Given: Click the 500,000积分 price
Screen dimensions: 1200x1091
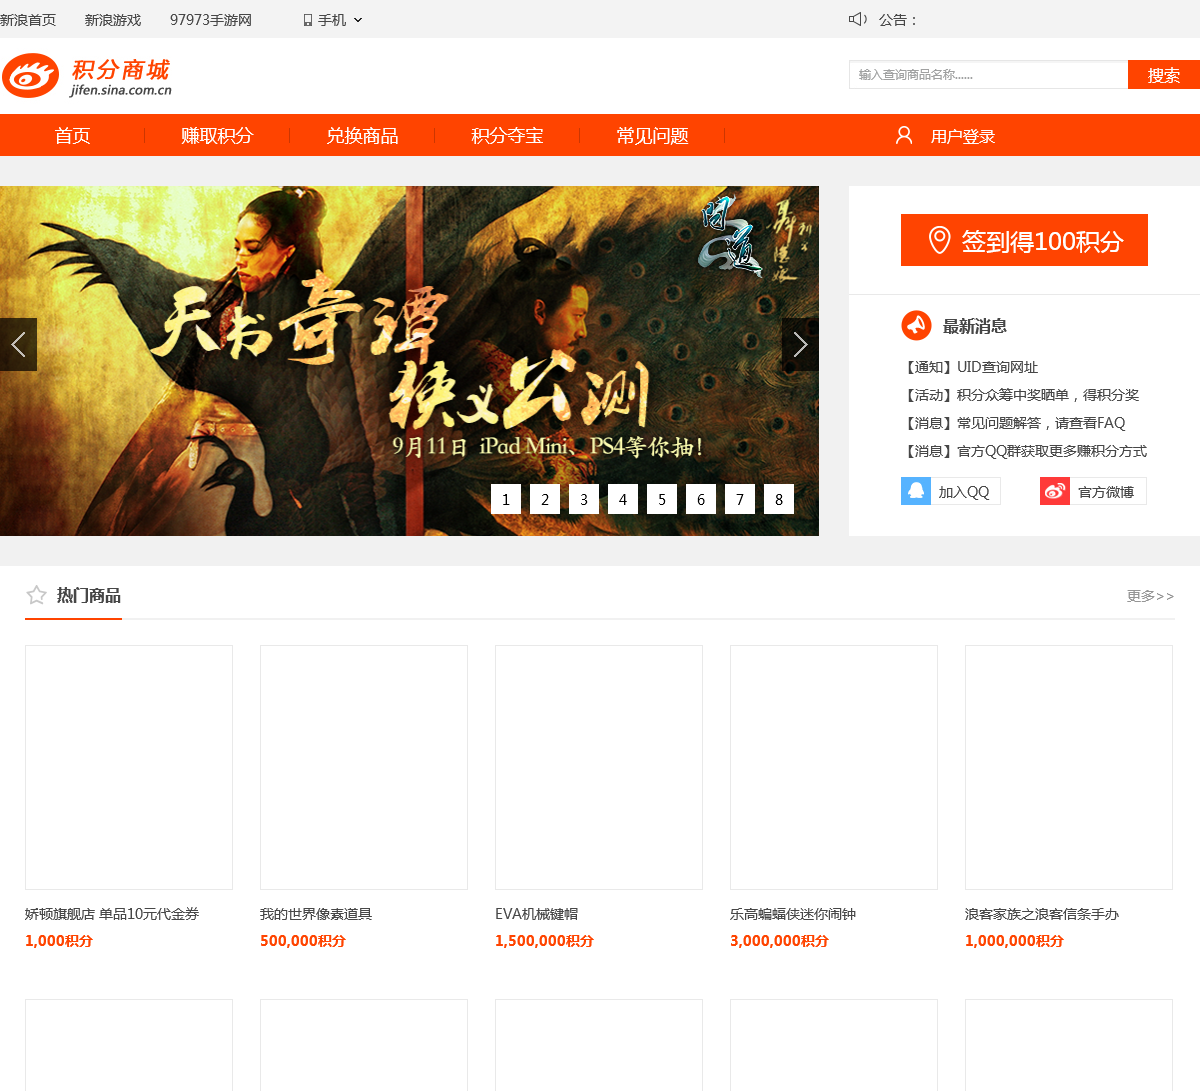Looking at the screenshot, I should pos(303,941).
